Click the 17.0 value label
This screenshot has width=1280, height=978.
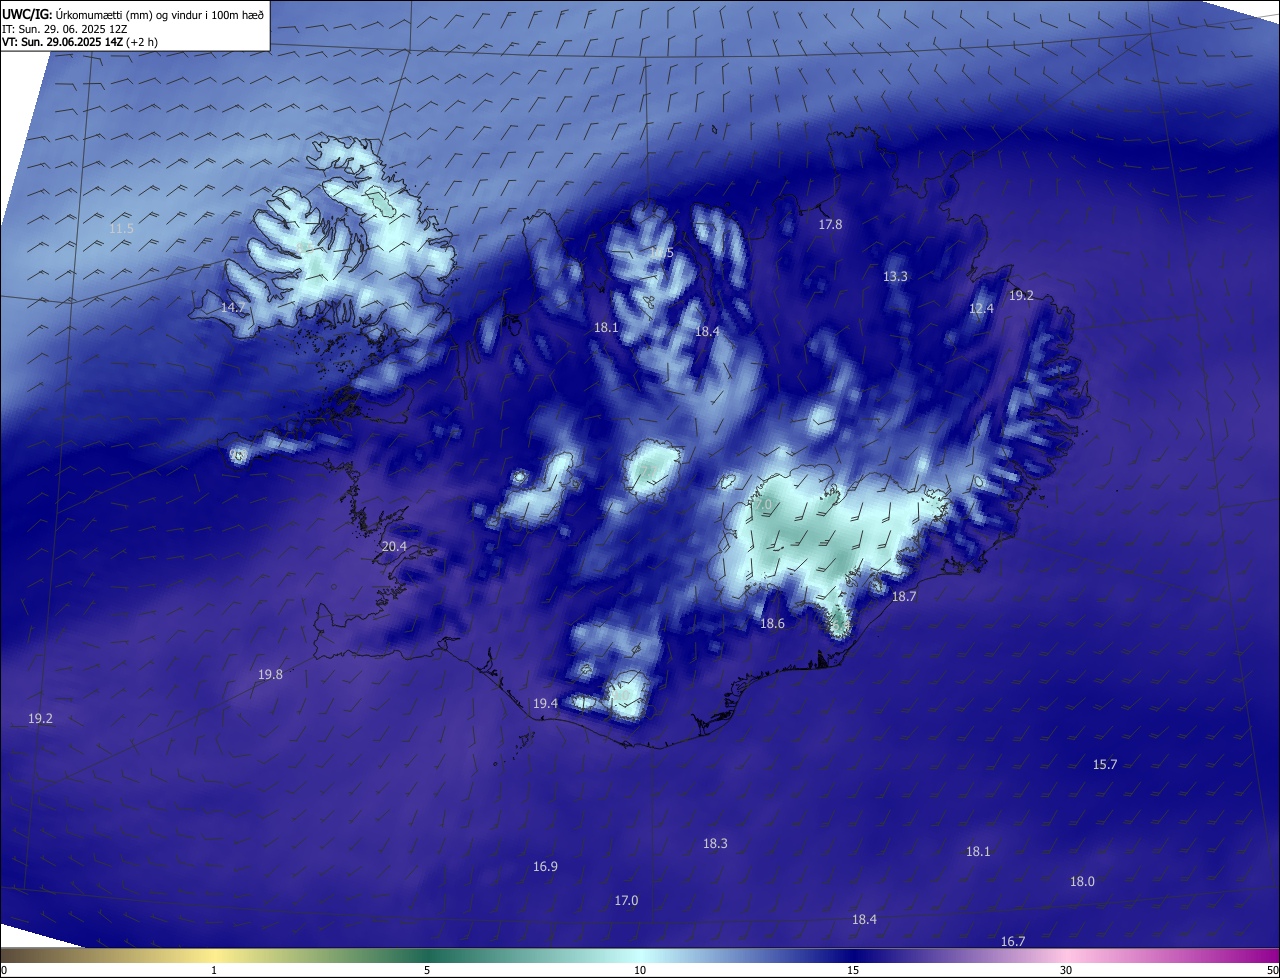point(626,901)
